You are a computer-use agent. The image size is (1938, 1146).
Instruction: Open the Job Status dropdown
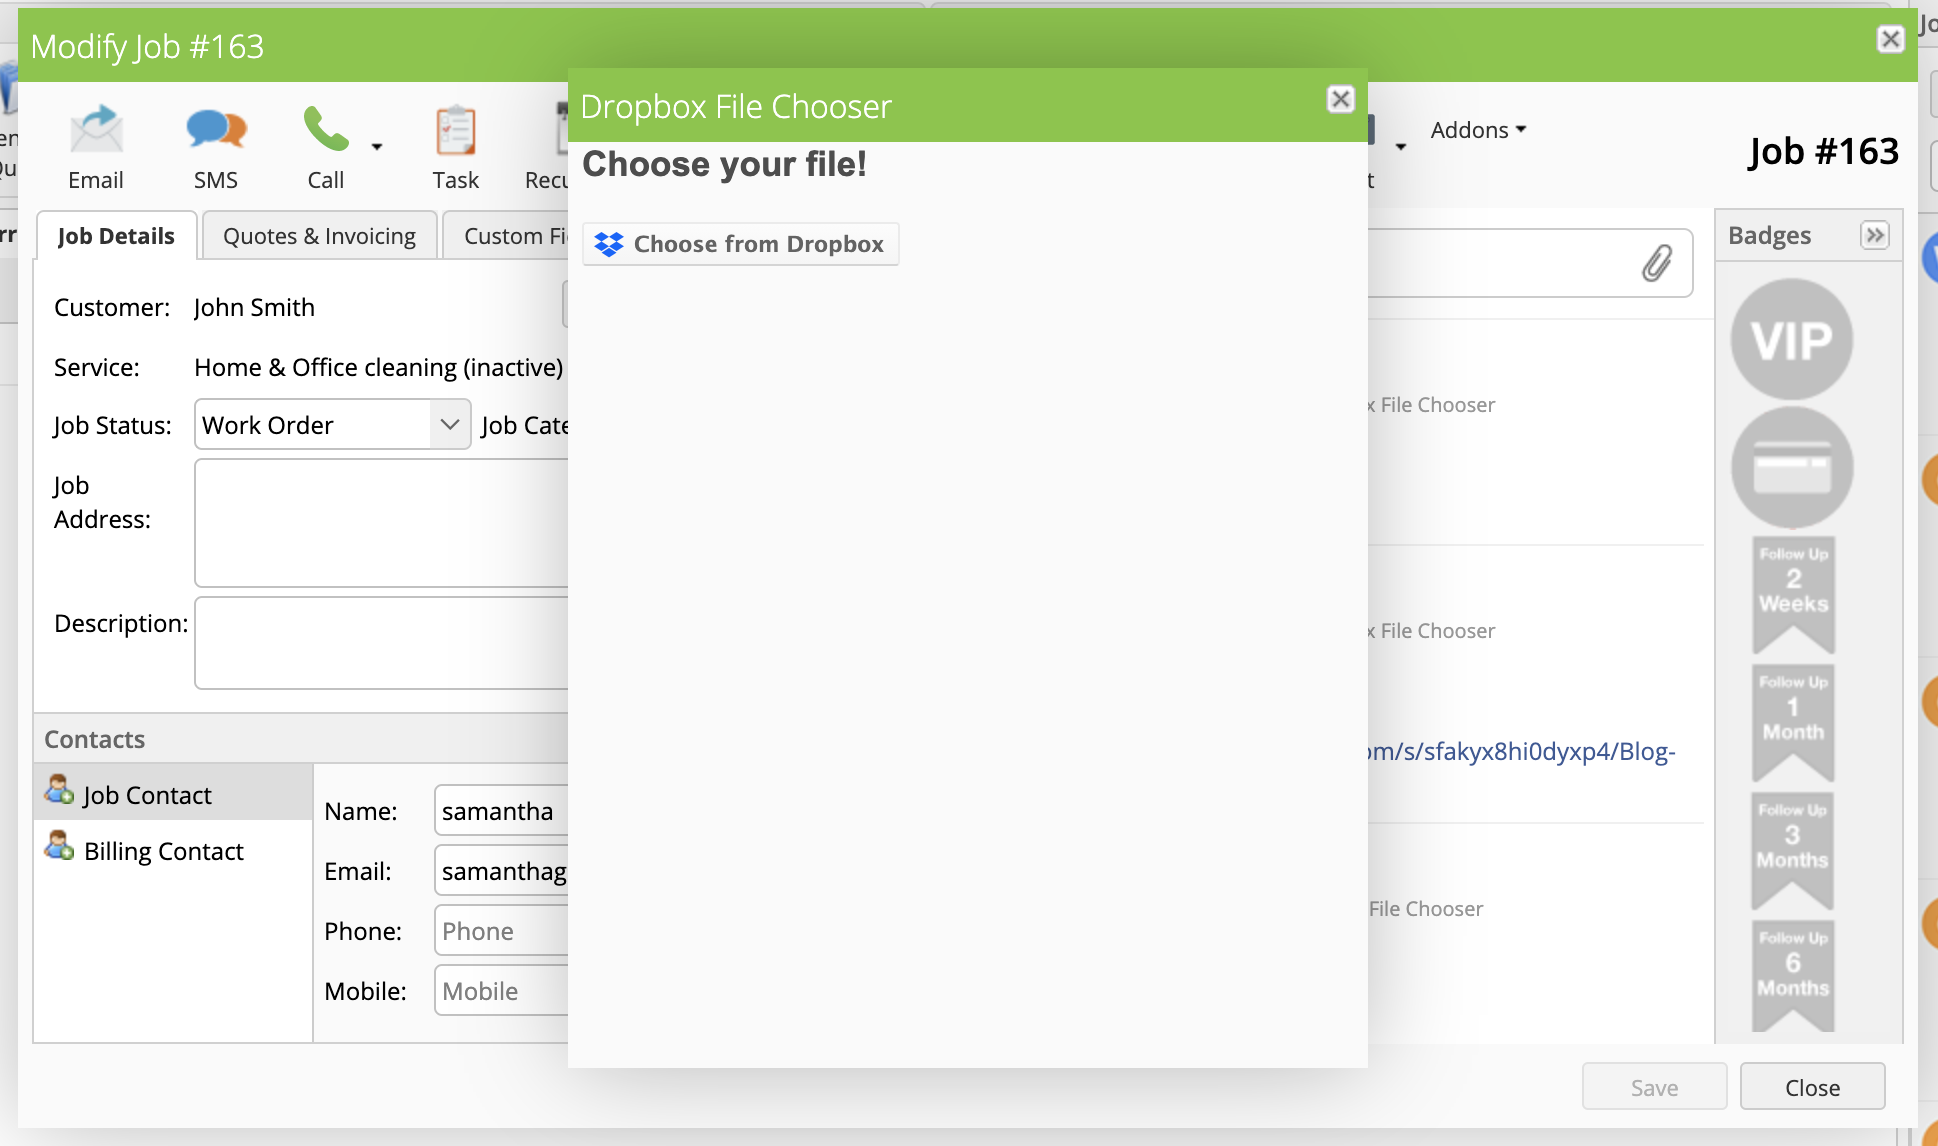pyautogui.click(x=332, y=425)
